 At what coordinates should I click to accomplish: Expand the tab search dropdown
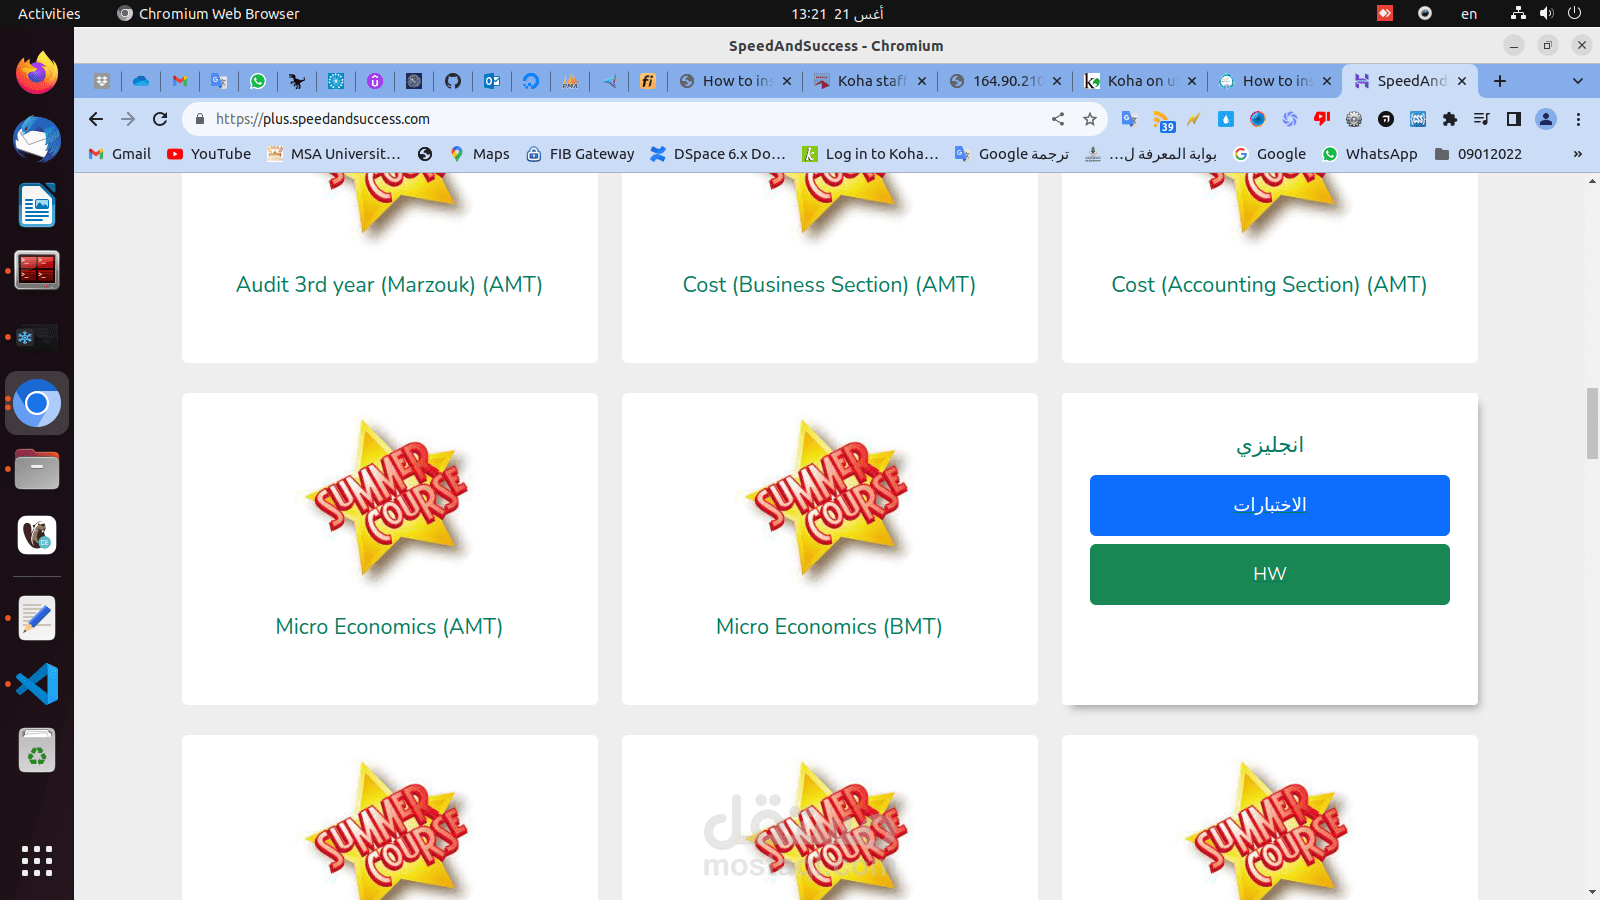(1578, 81)
